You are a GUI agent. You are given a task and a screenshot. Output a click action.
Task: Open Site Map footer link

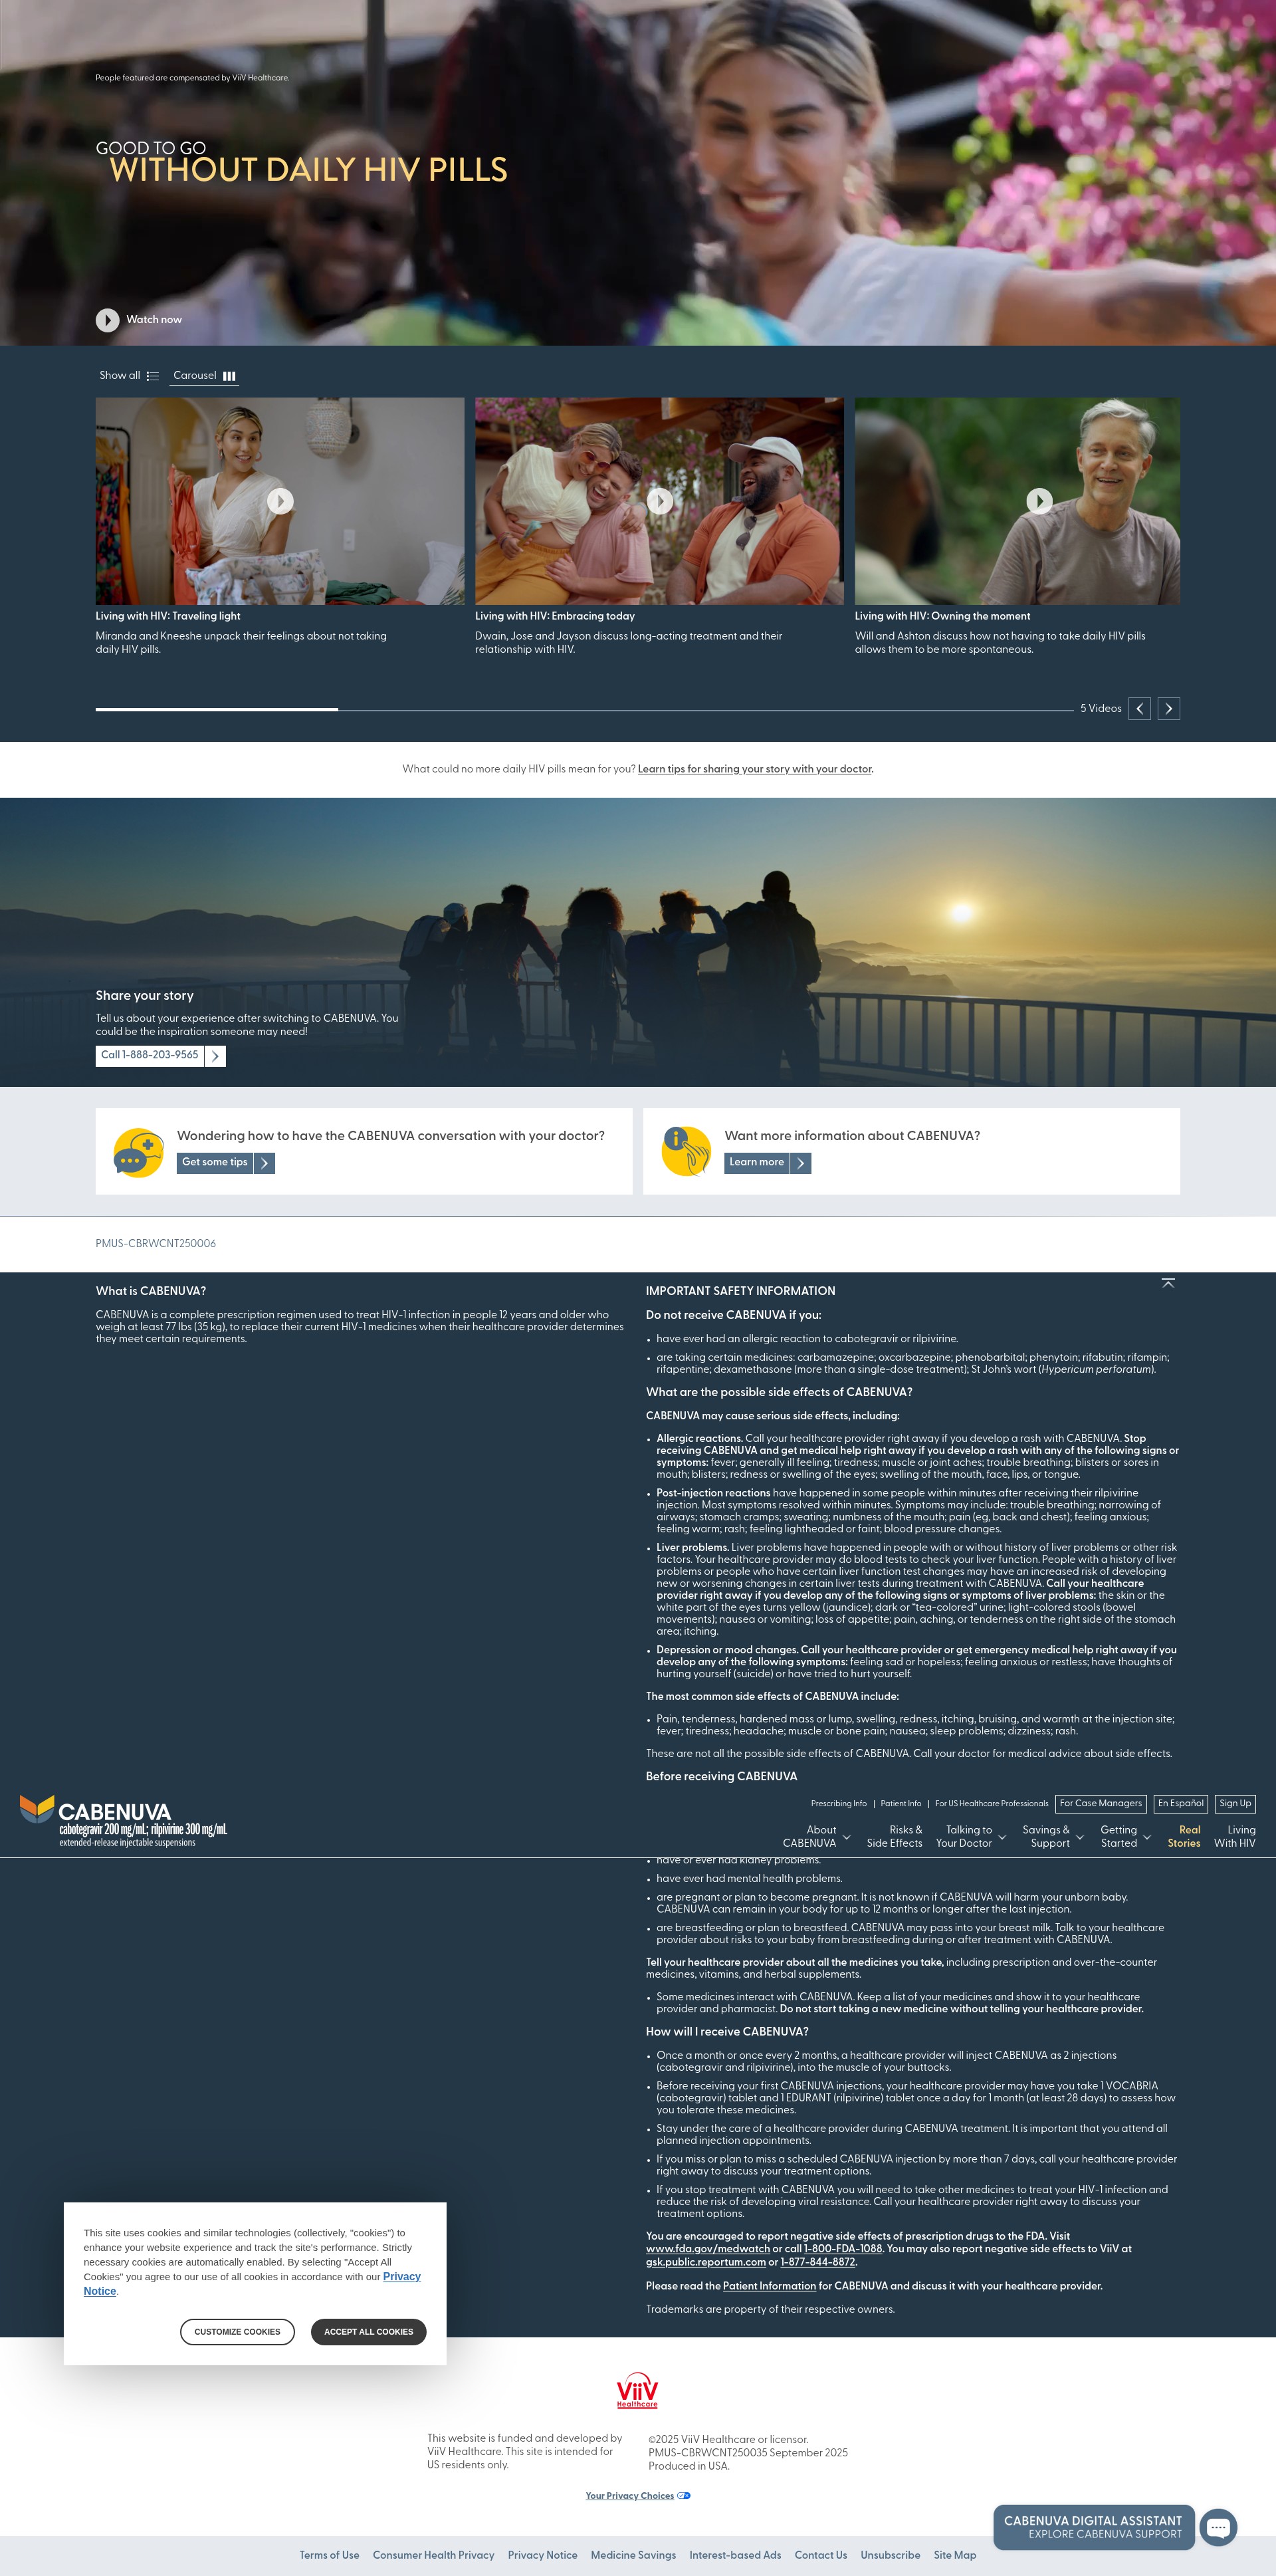click(955, 2555)
